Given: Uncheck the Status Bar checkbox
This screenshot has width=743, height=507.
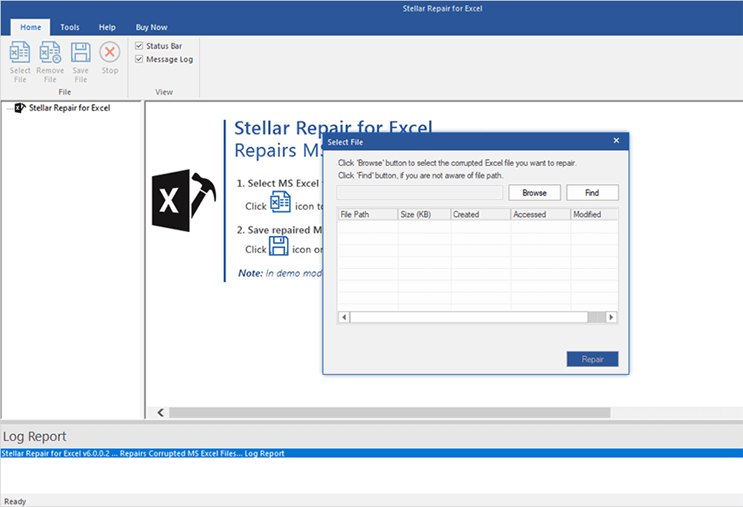Looking at the screenshot, I should [x=139, y=46].
